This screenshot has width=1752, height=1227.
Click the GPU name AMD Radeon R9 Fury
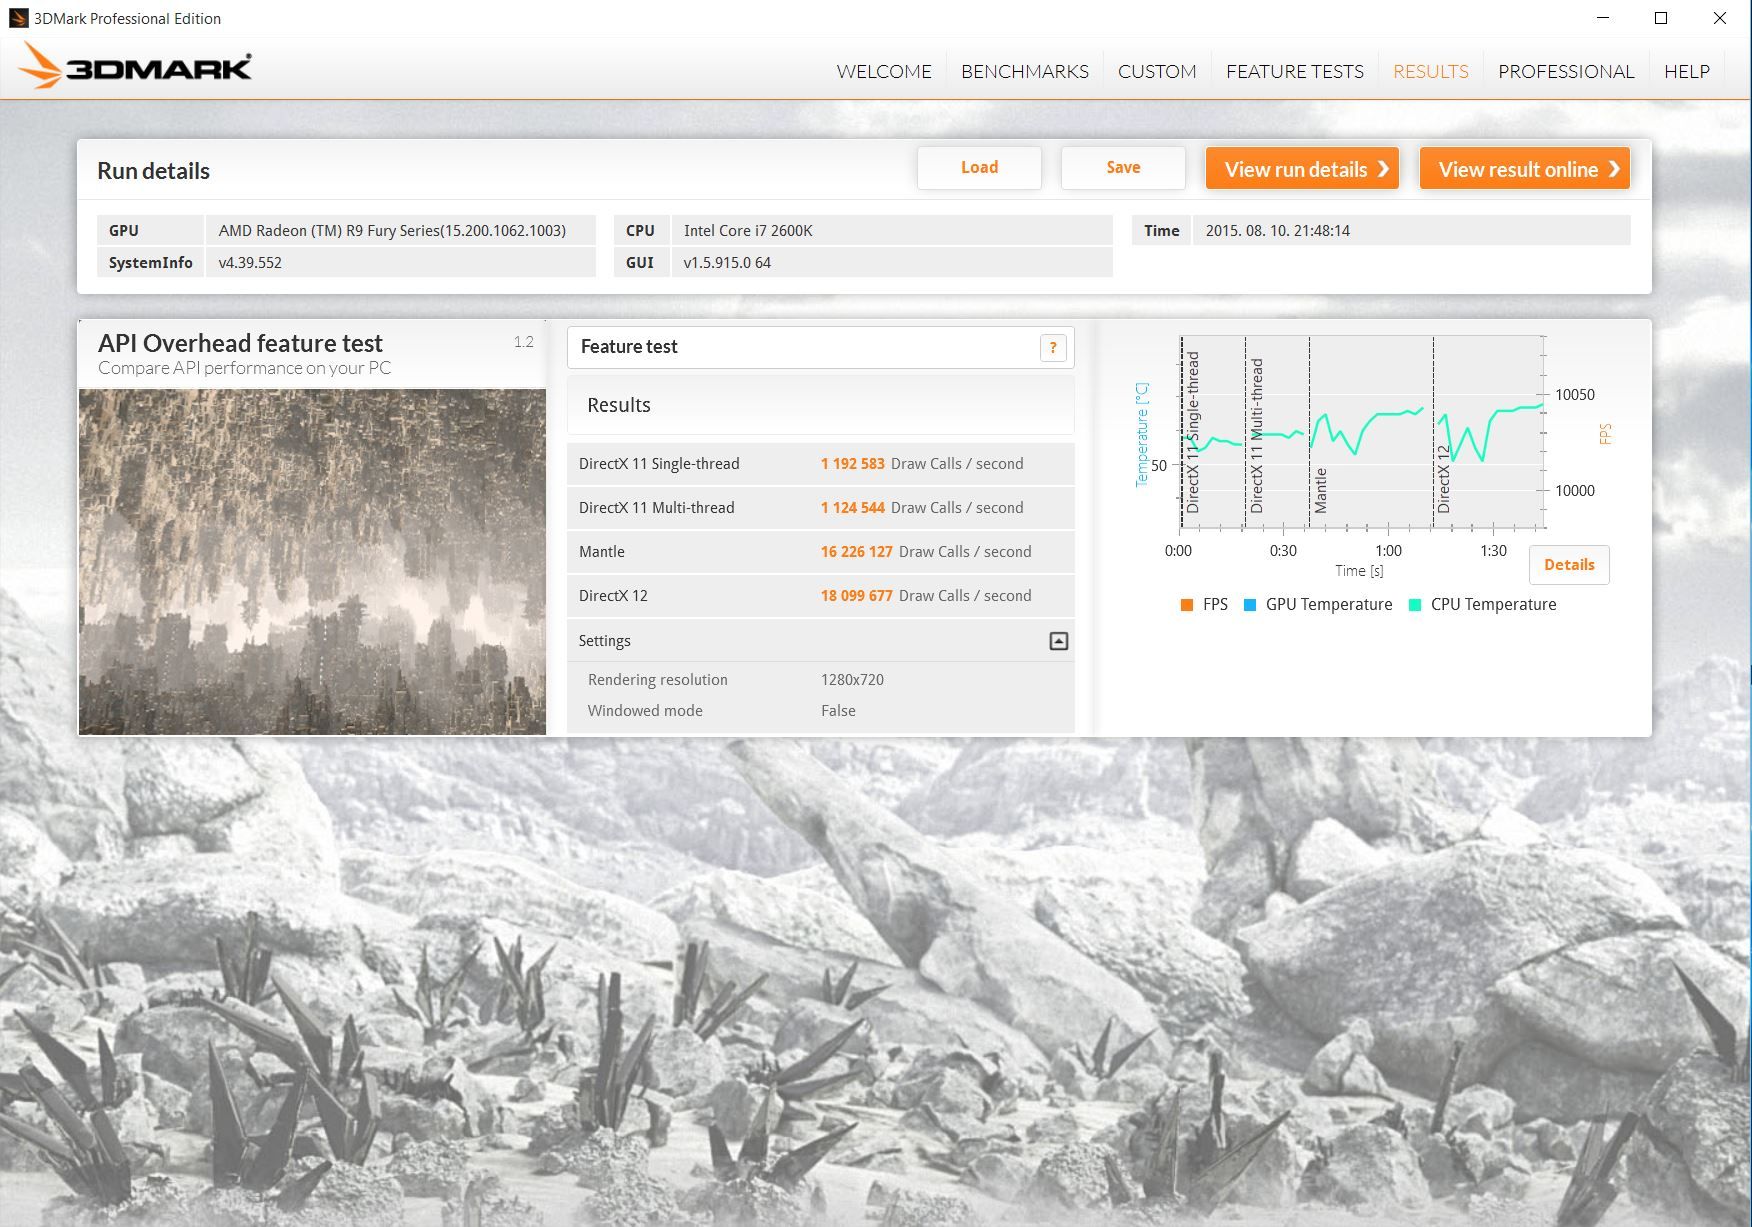coord(392,231)
